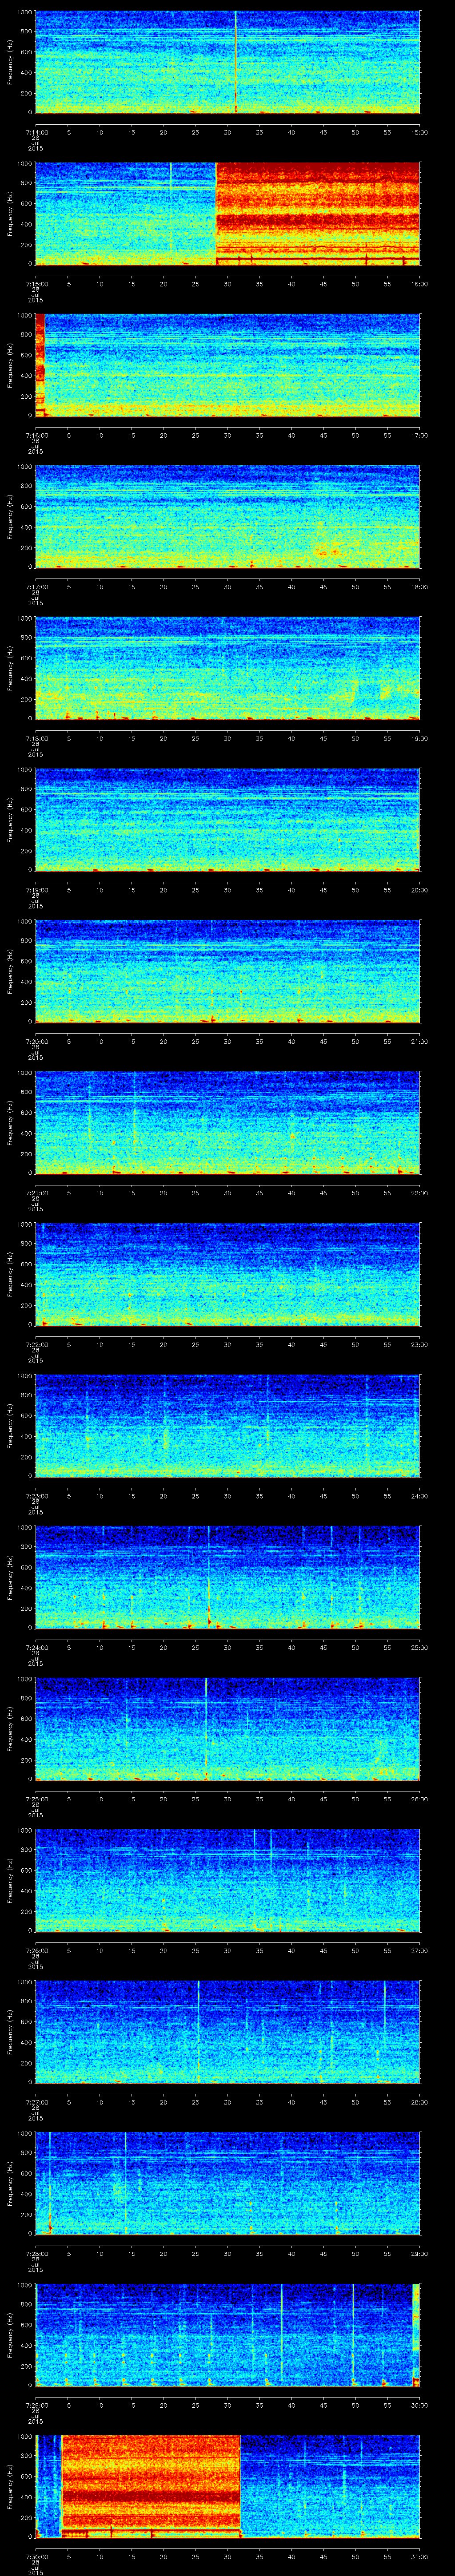The height and width of the screenshot is (2576, 455).
Task: Click the red band at start of 7:16:00 spectrogram
Action: coord(41,364)
